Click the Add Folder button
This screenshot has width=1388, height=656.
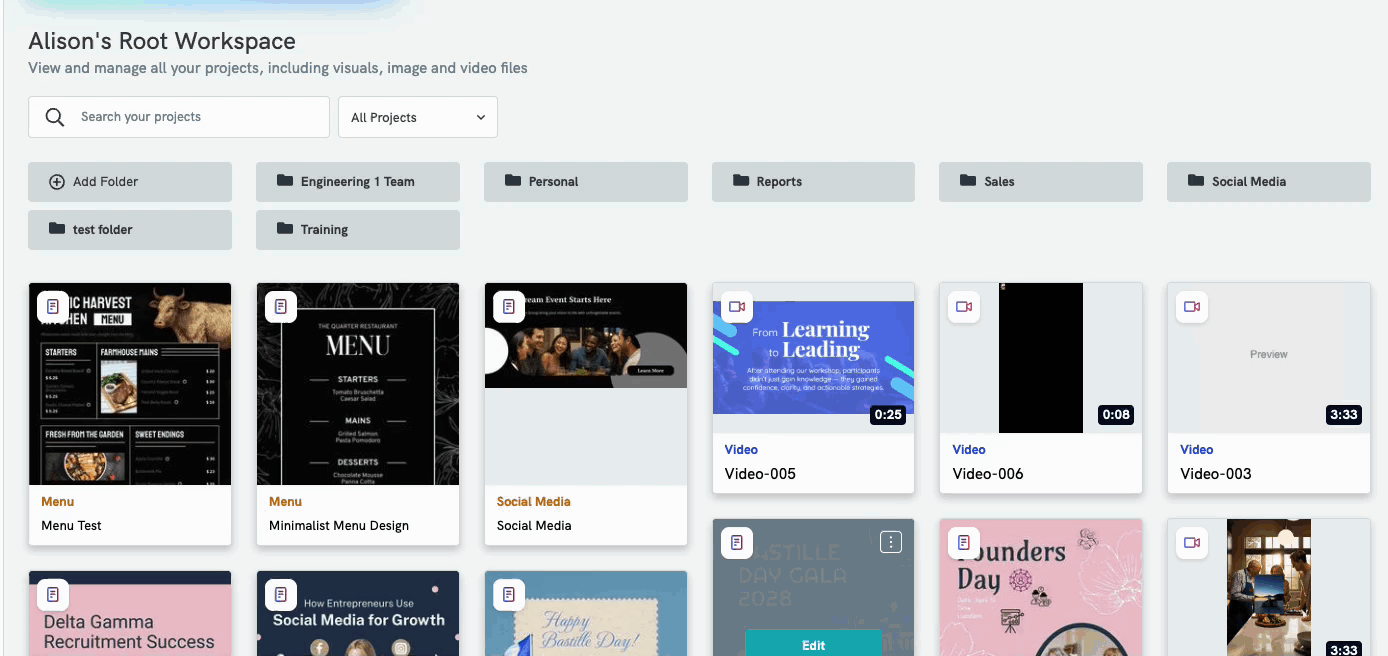tap(130, 182)
